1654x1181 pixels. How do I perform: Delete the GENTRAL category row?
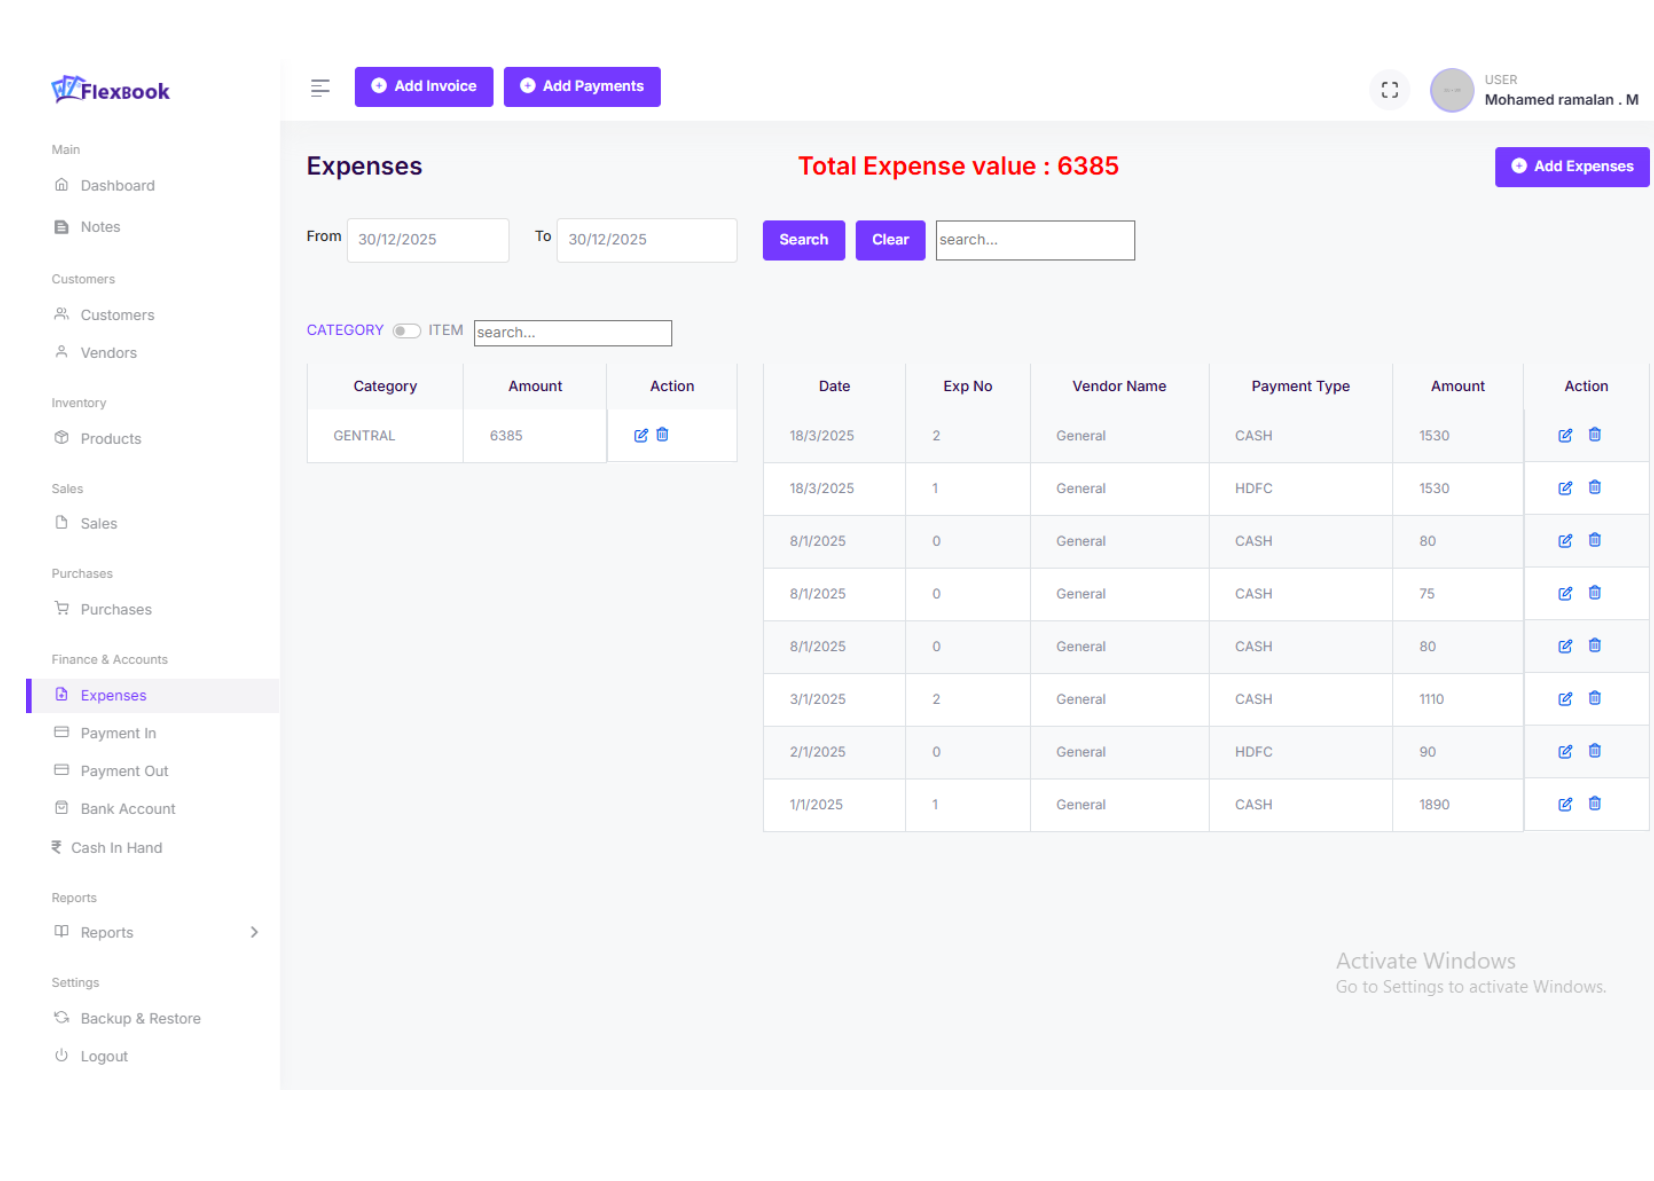pos(662,435)
